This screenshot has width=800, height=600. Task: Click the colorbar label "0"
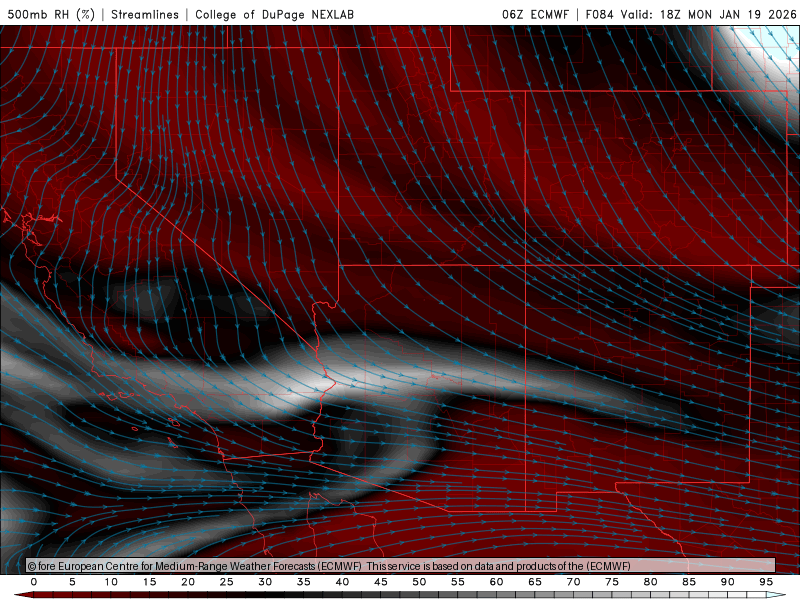coord(34,582)
